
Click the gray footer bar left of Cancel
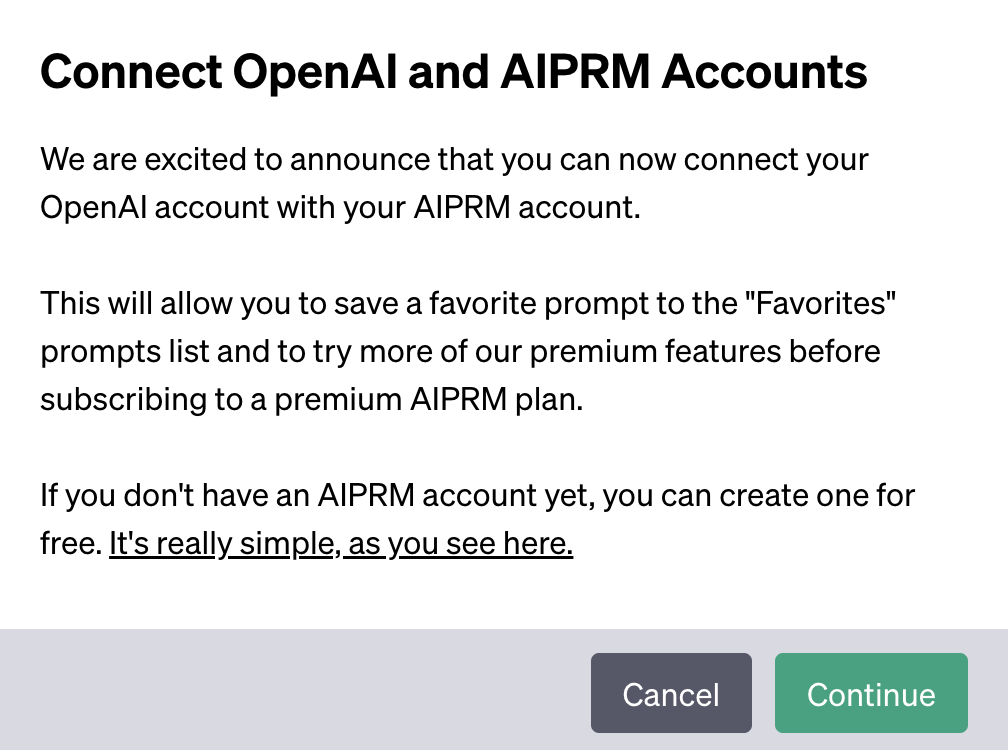(300, 690)
